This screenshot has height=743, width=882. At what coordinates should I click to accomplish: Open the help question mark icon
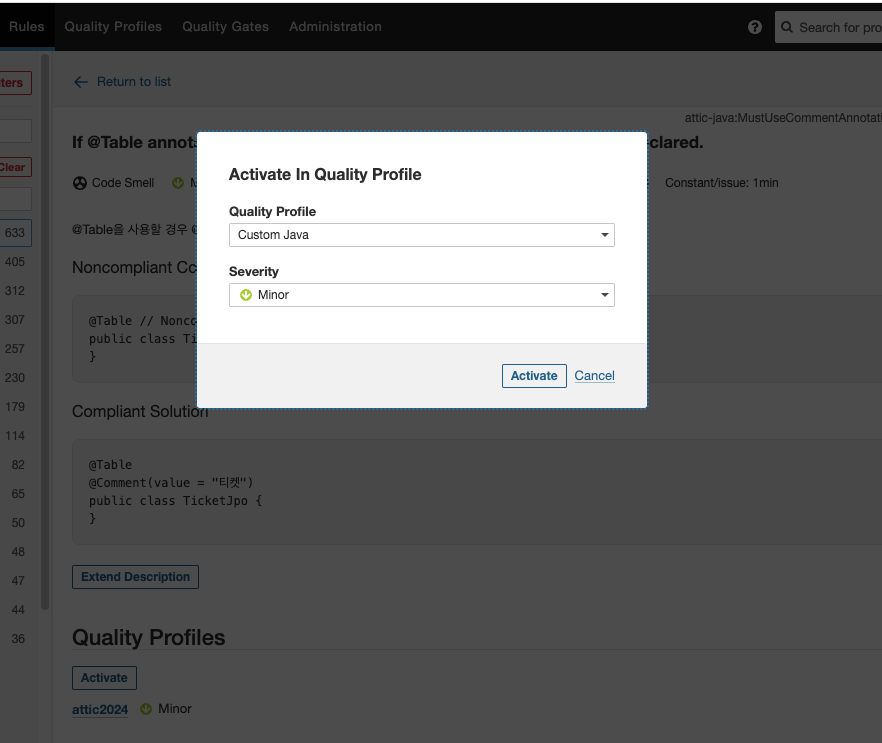[x=755, y=27]
